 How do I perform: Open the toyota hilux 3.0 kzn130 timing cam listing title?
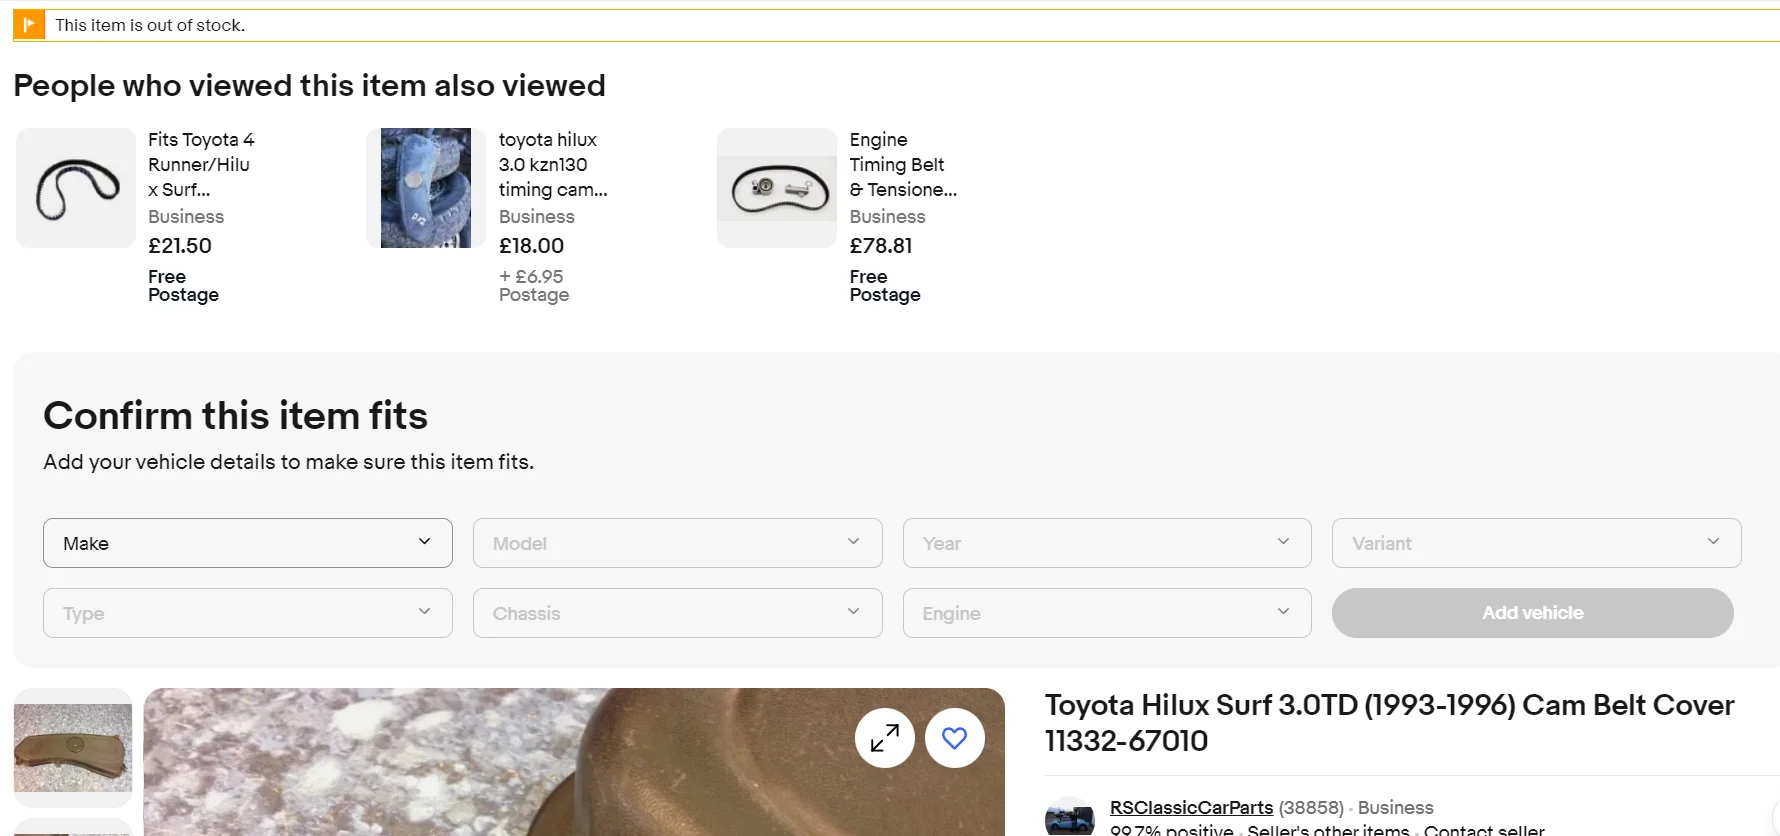pos(553,165)
